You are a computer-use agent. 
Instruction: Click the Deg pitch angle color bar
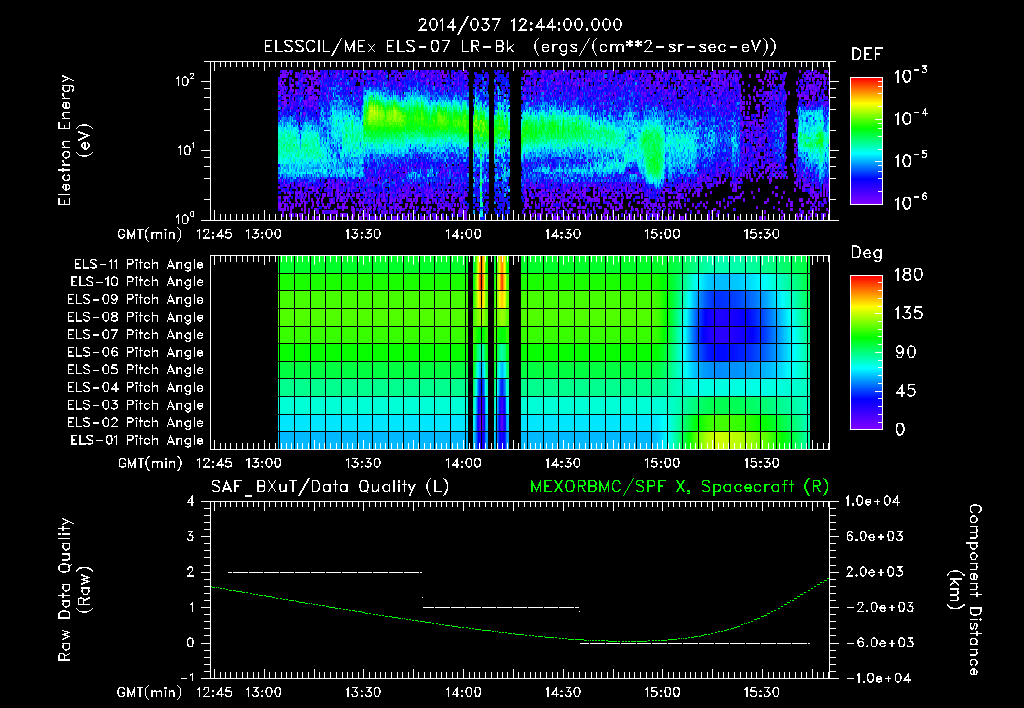coord(866,352)
